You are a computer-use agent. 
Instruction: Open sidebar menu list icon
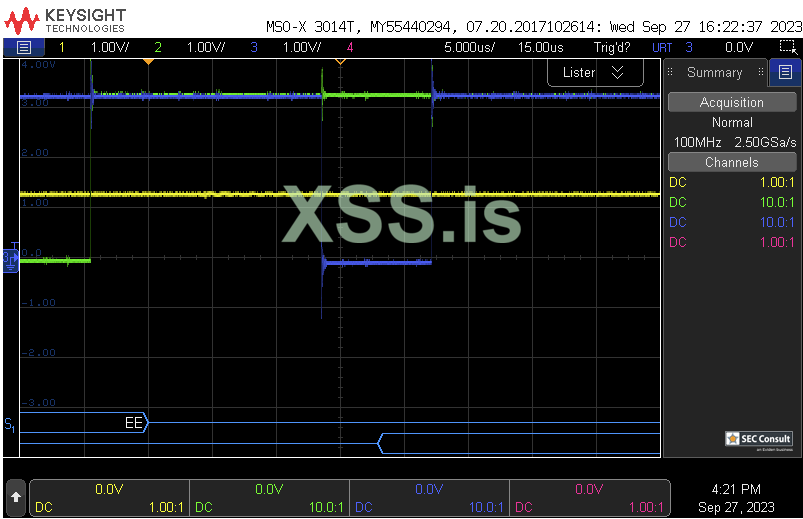(785, 72)
